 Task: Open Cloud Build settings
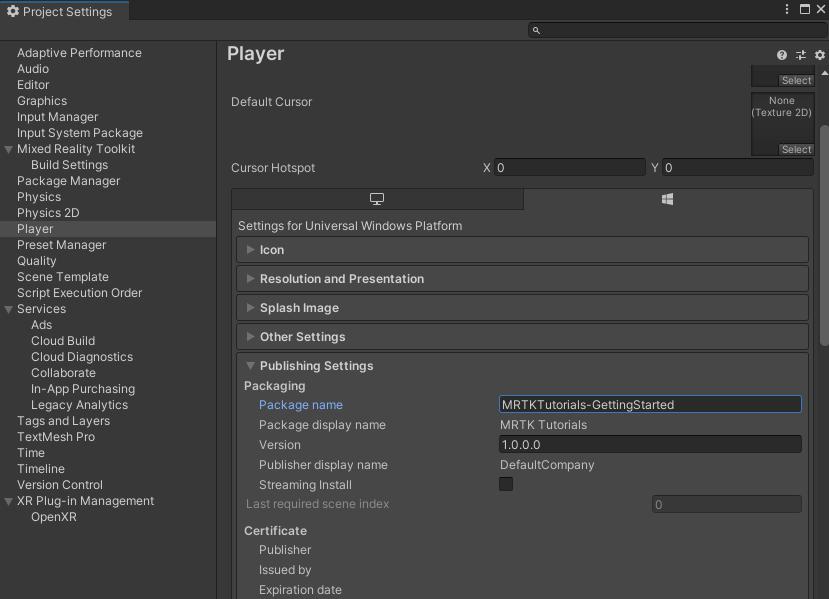pyautogui.click(x=63, y=341)
